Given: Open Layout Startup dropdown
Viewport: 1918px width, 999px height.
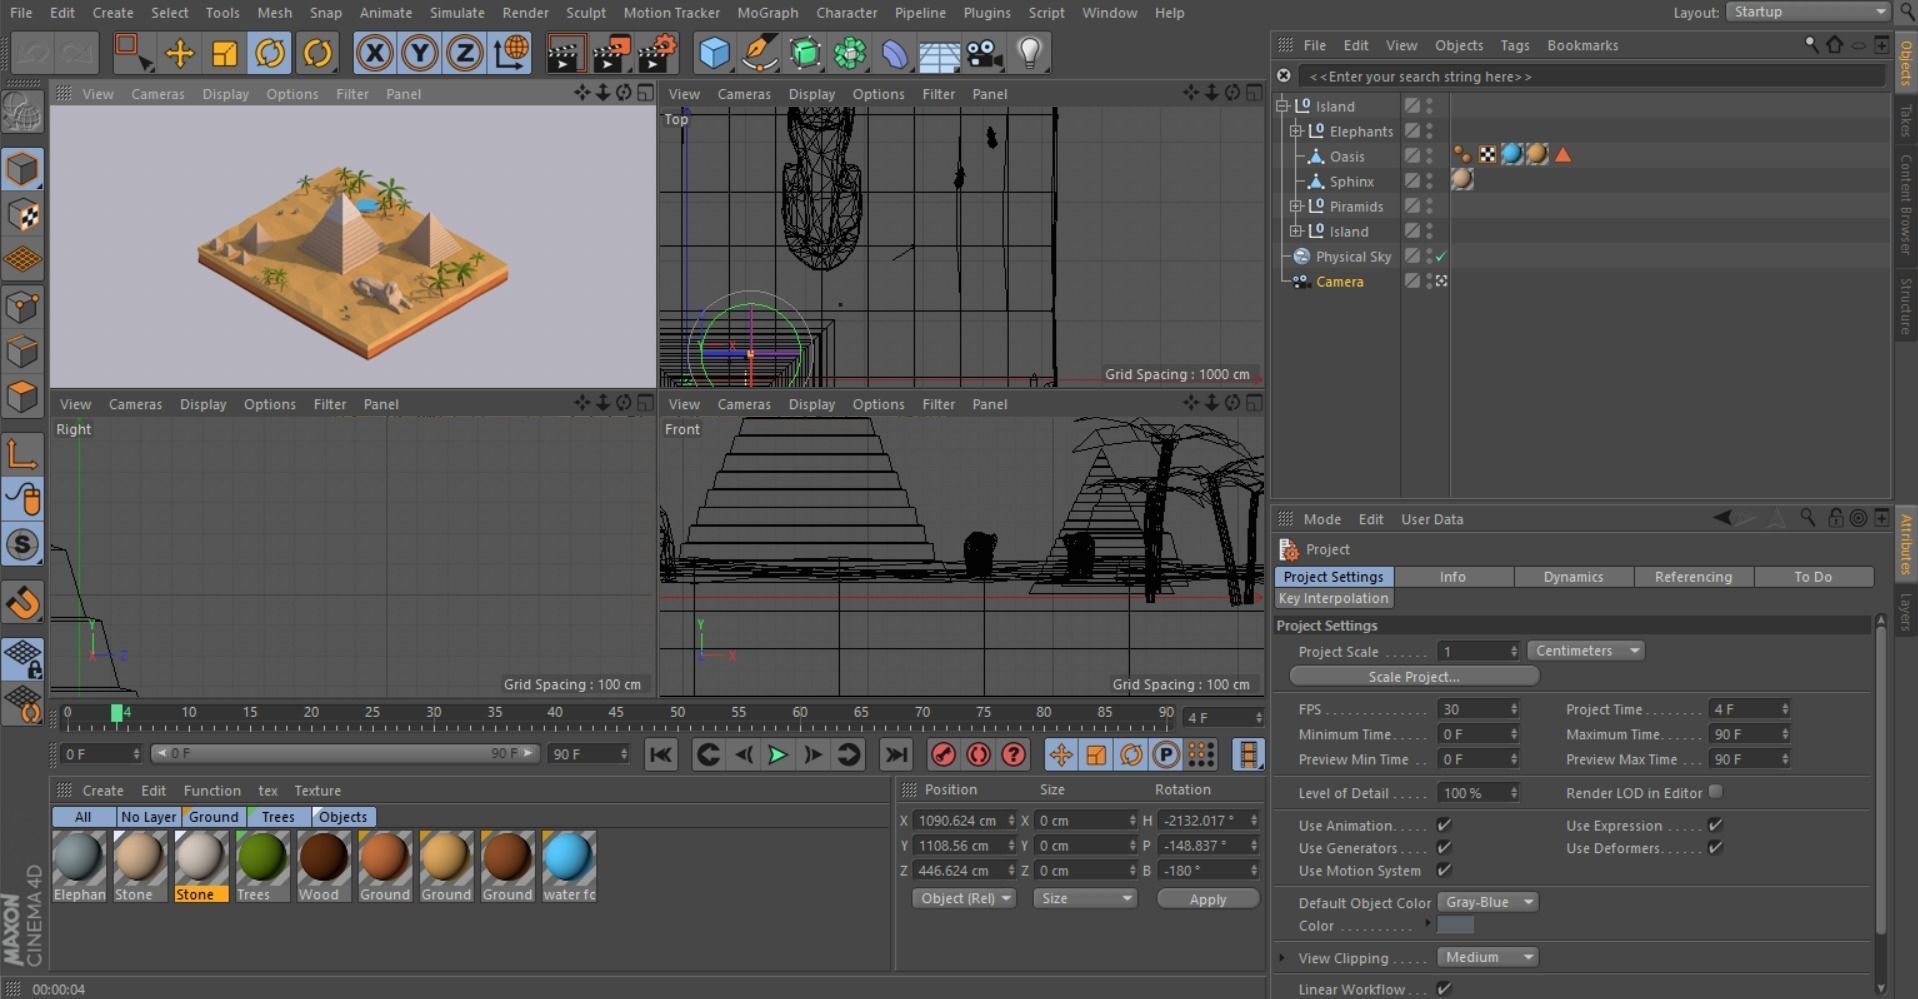Looking at the screenshot, I should (1808, 12).
